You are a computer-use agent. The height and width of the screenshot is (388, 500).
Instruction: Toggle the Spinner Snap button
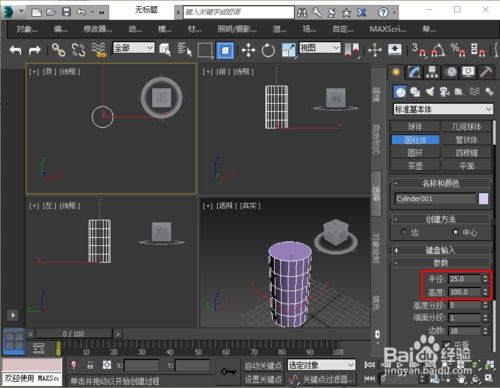pyautogui.click(x=478, y=50)
